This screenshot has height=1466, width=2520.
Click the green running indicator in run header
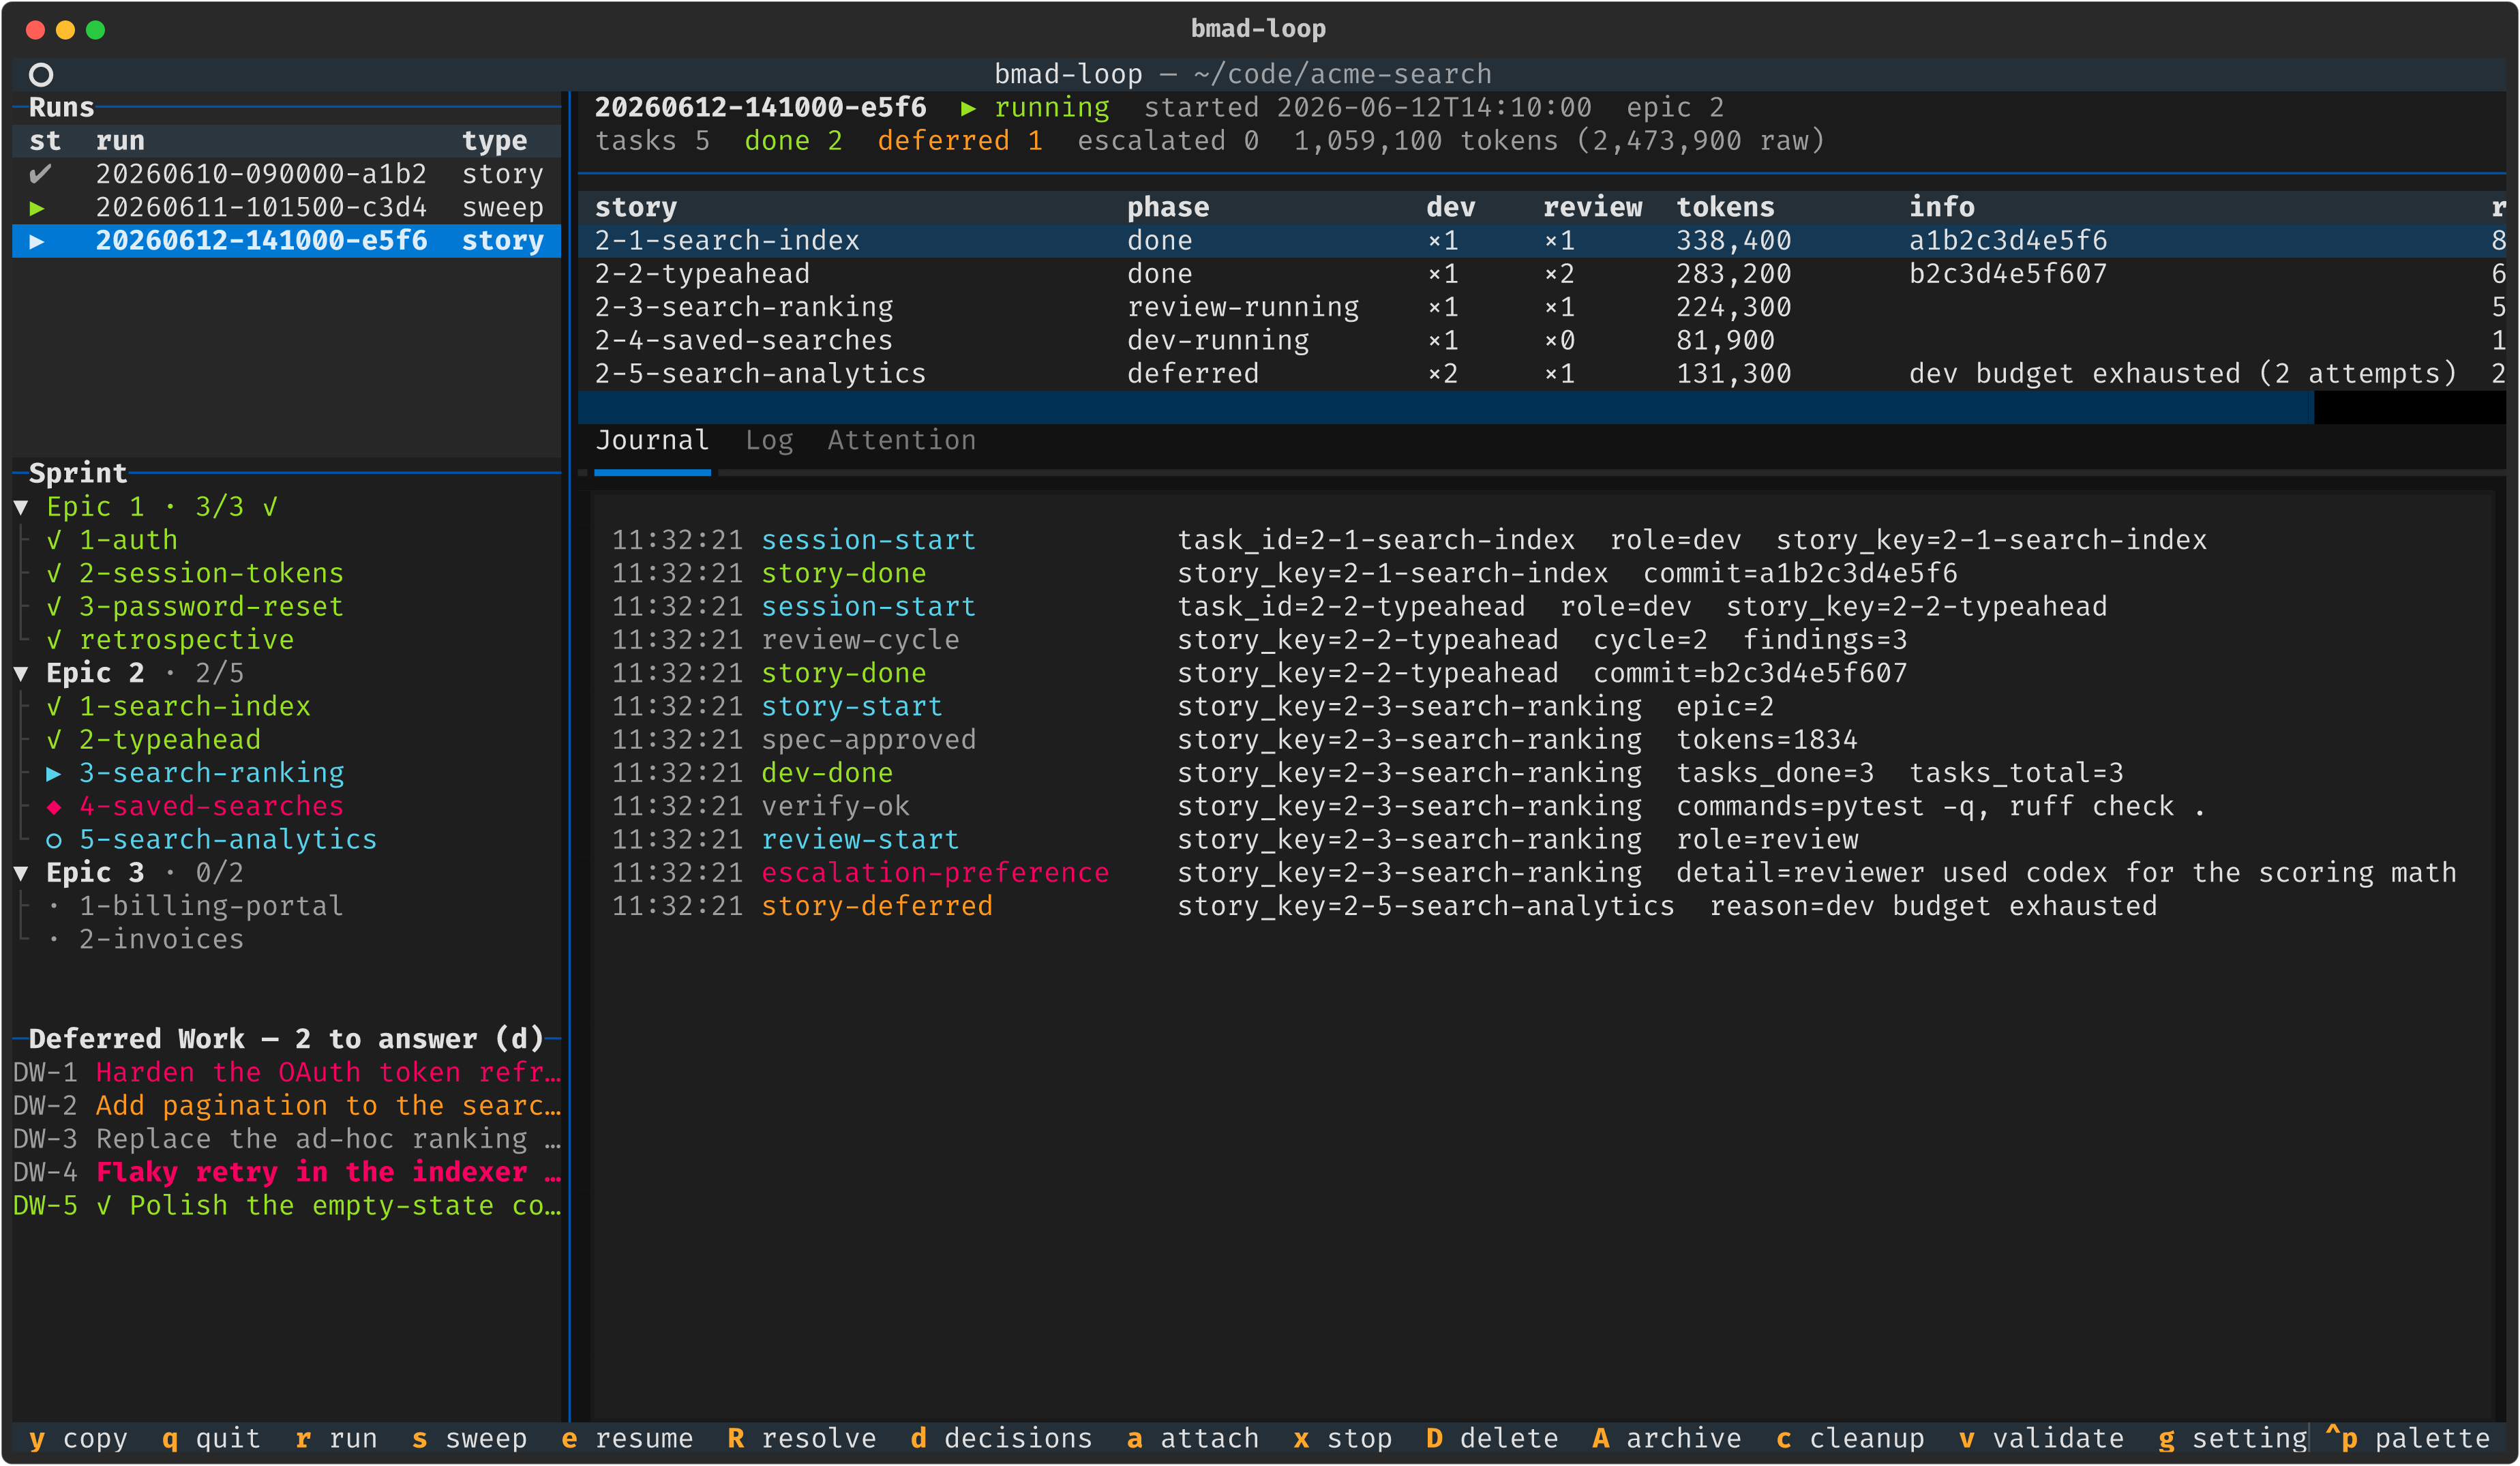click(x=1036, y=107)
